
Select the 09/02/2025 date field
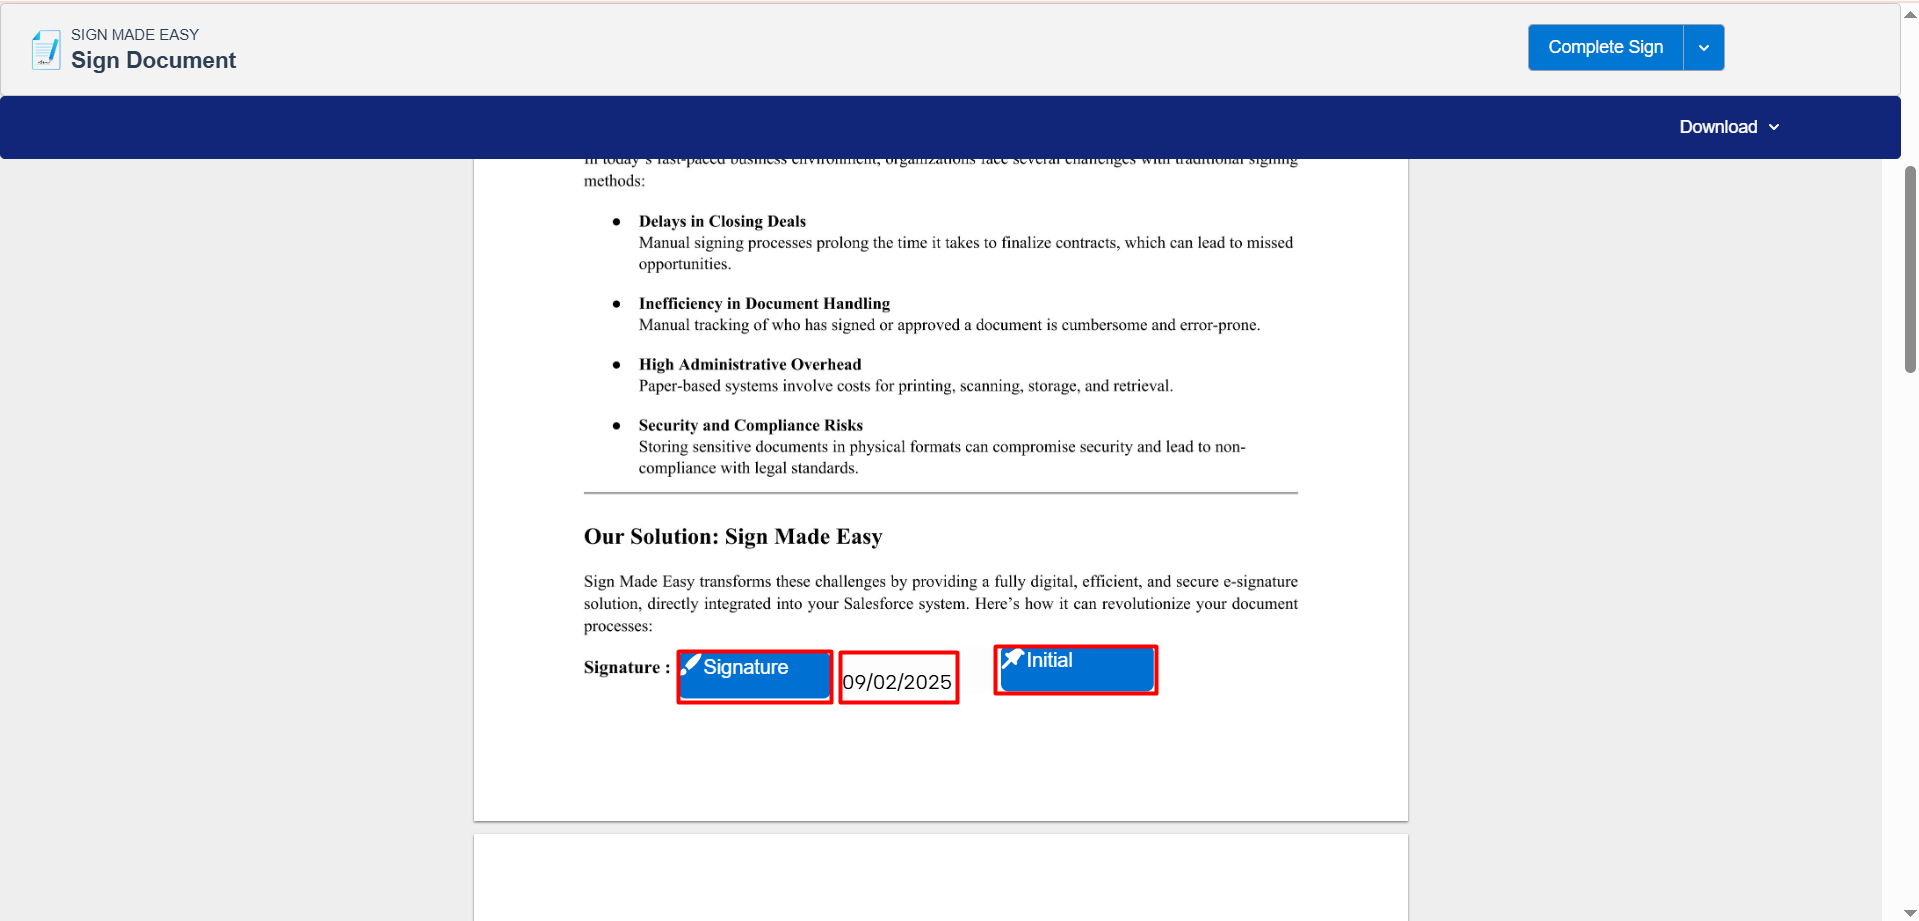point(898,678)
